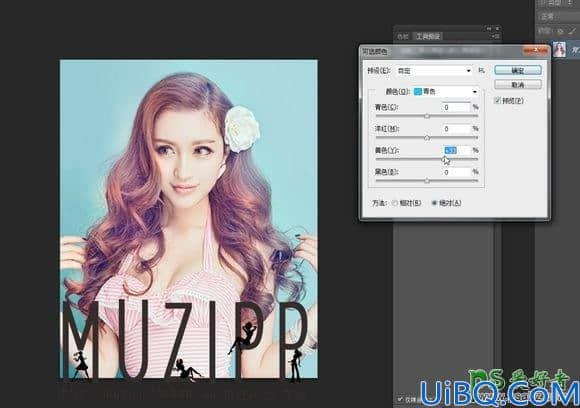Open the 颜色 (Colors) dropdown showing 青色
580x408 pixels.
click(446, 91)
